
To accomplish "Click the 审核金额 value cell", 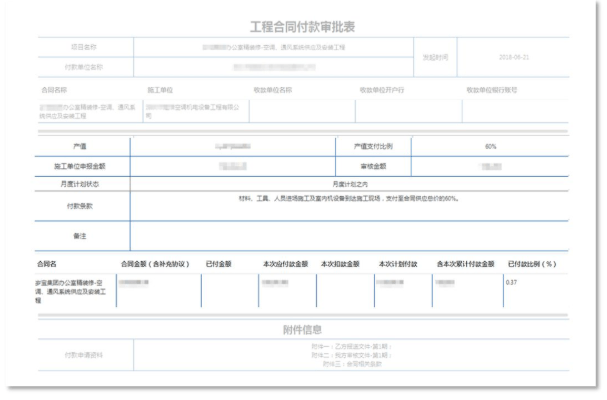I will [490, 167].
